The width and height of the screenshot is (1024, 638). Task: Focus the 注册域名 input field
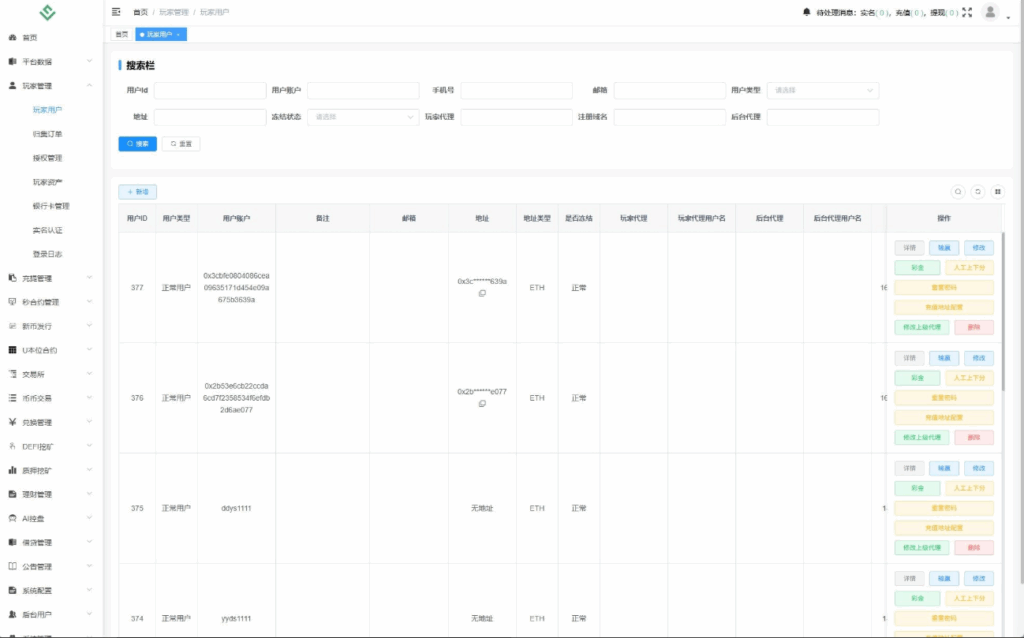(x=669, y=117)
